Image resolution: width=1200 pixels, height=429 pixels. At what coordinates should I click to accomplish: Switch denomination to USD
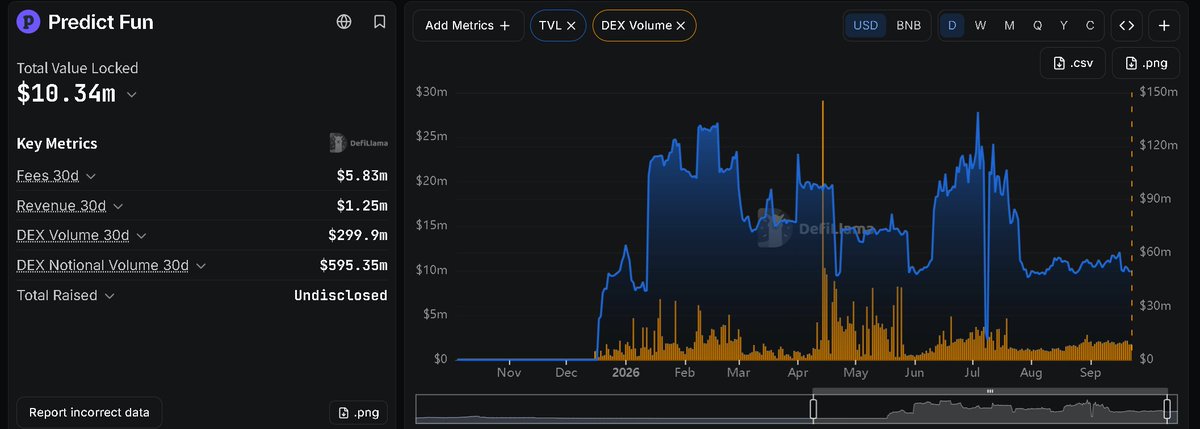(x=866, y=25)
